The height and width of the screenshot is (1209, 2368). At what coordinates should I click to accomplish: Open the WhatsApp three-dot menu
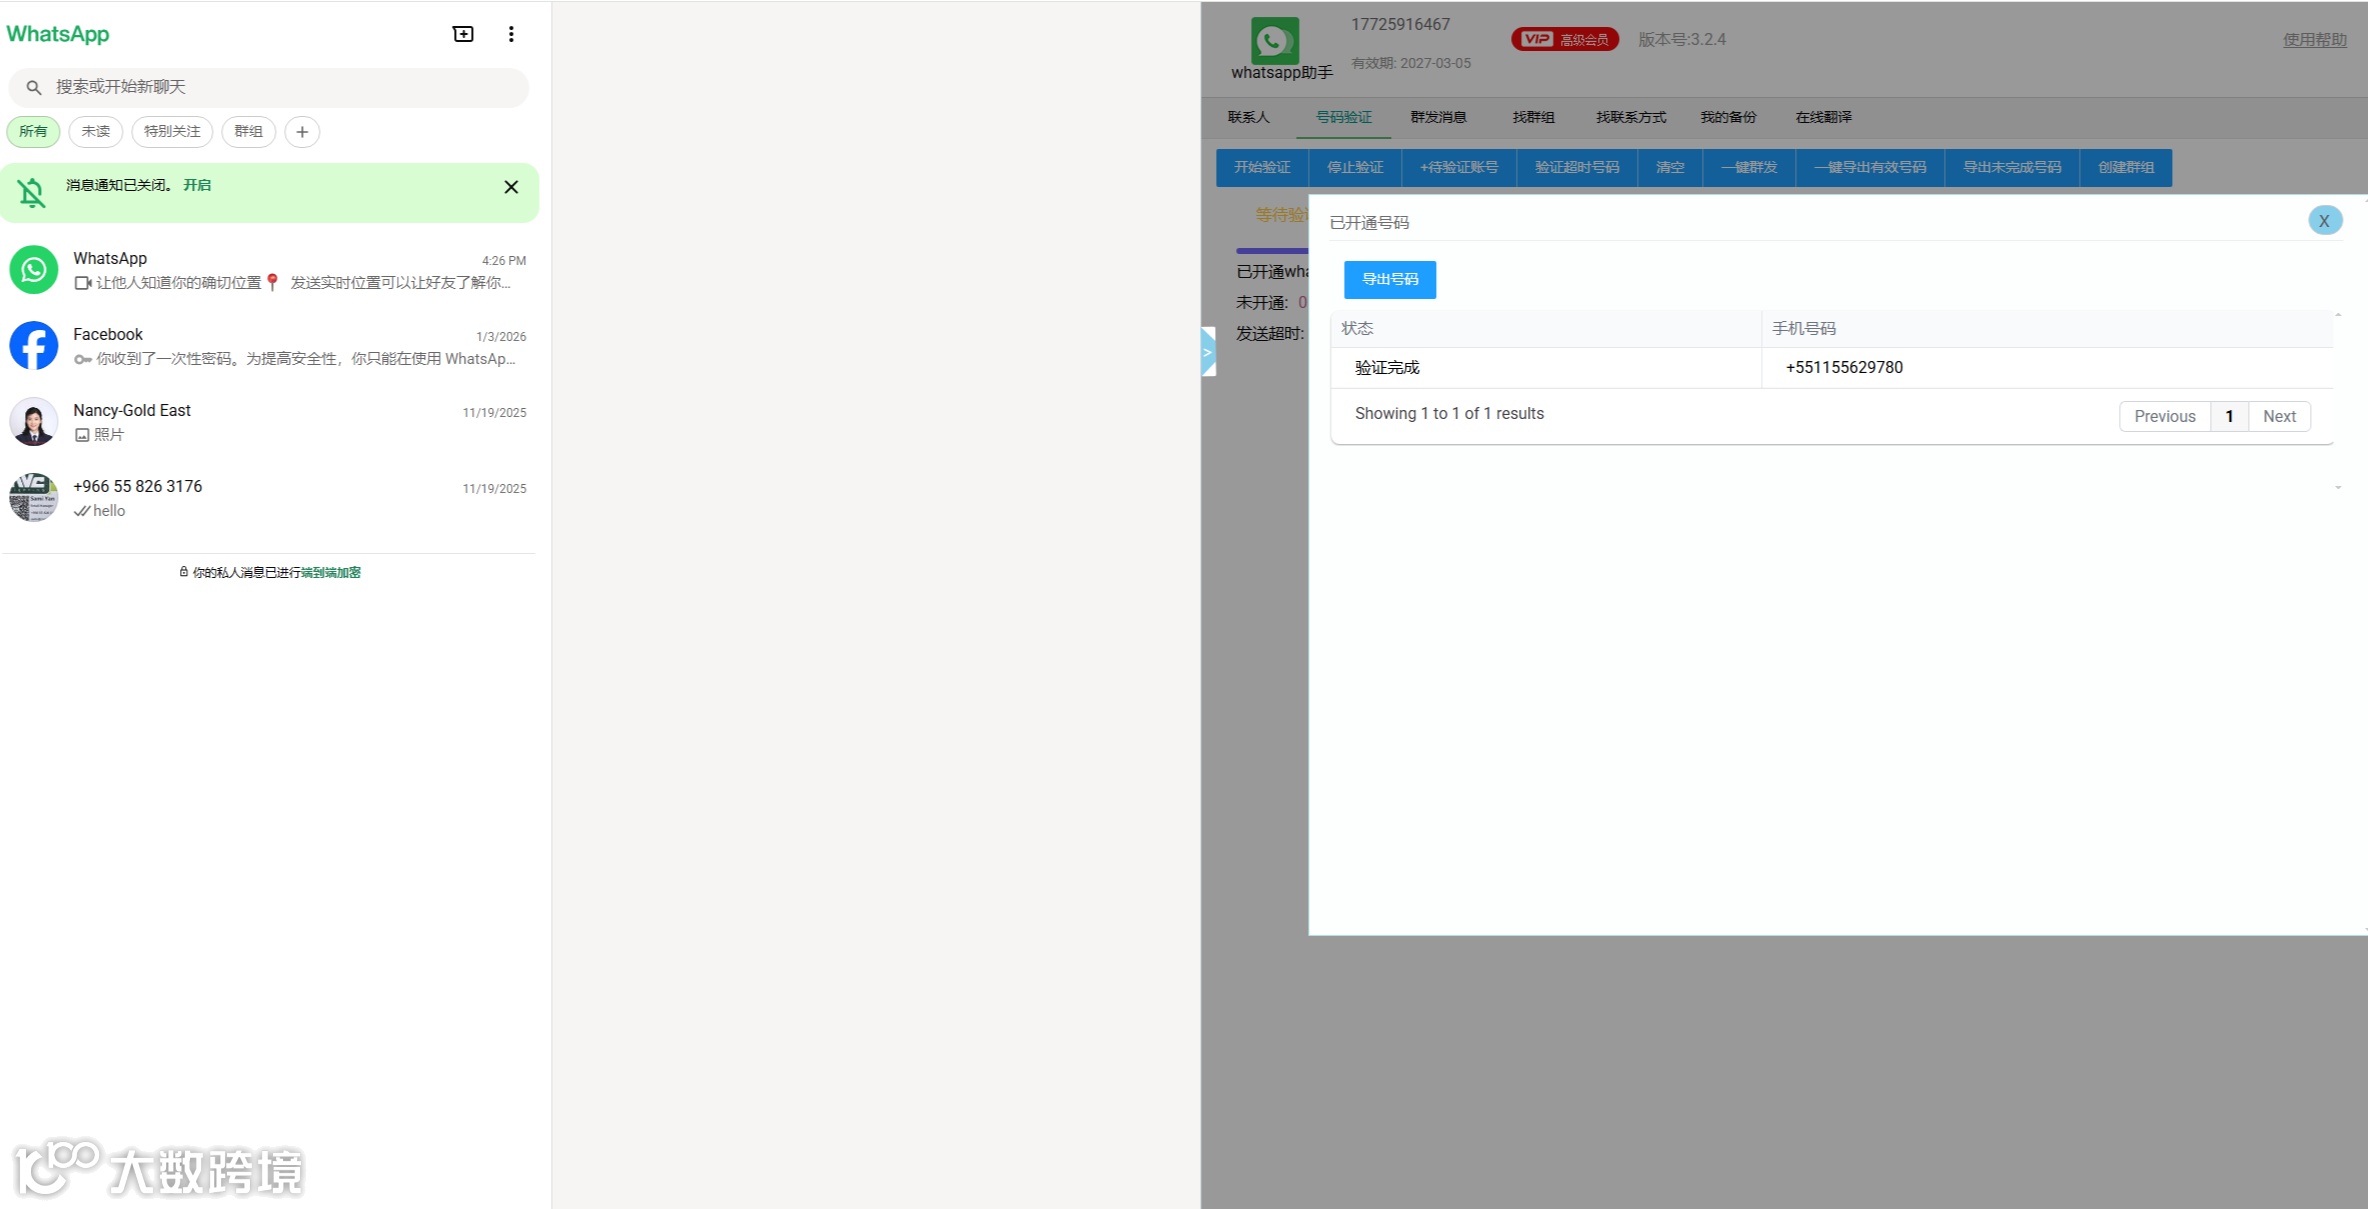coord(511,34)
